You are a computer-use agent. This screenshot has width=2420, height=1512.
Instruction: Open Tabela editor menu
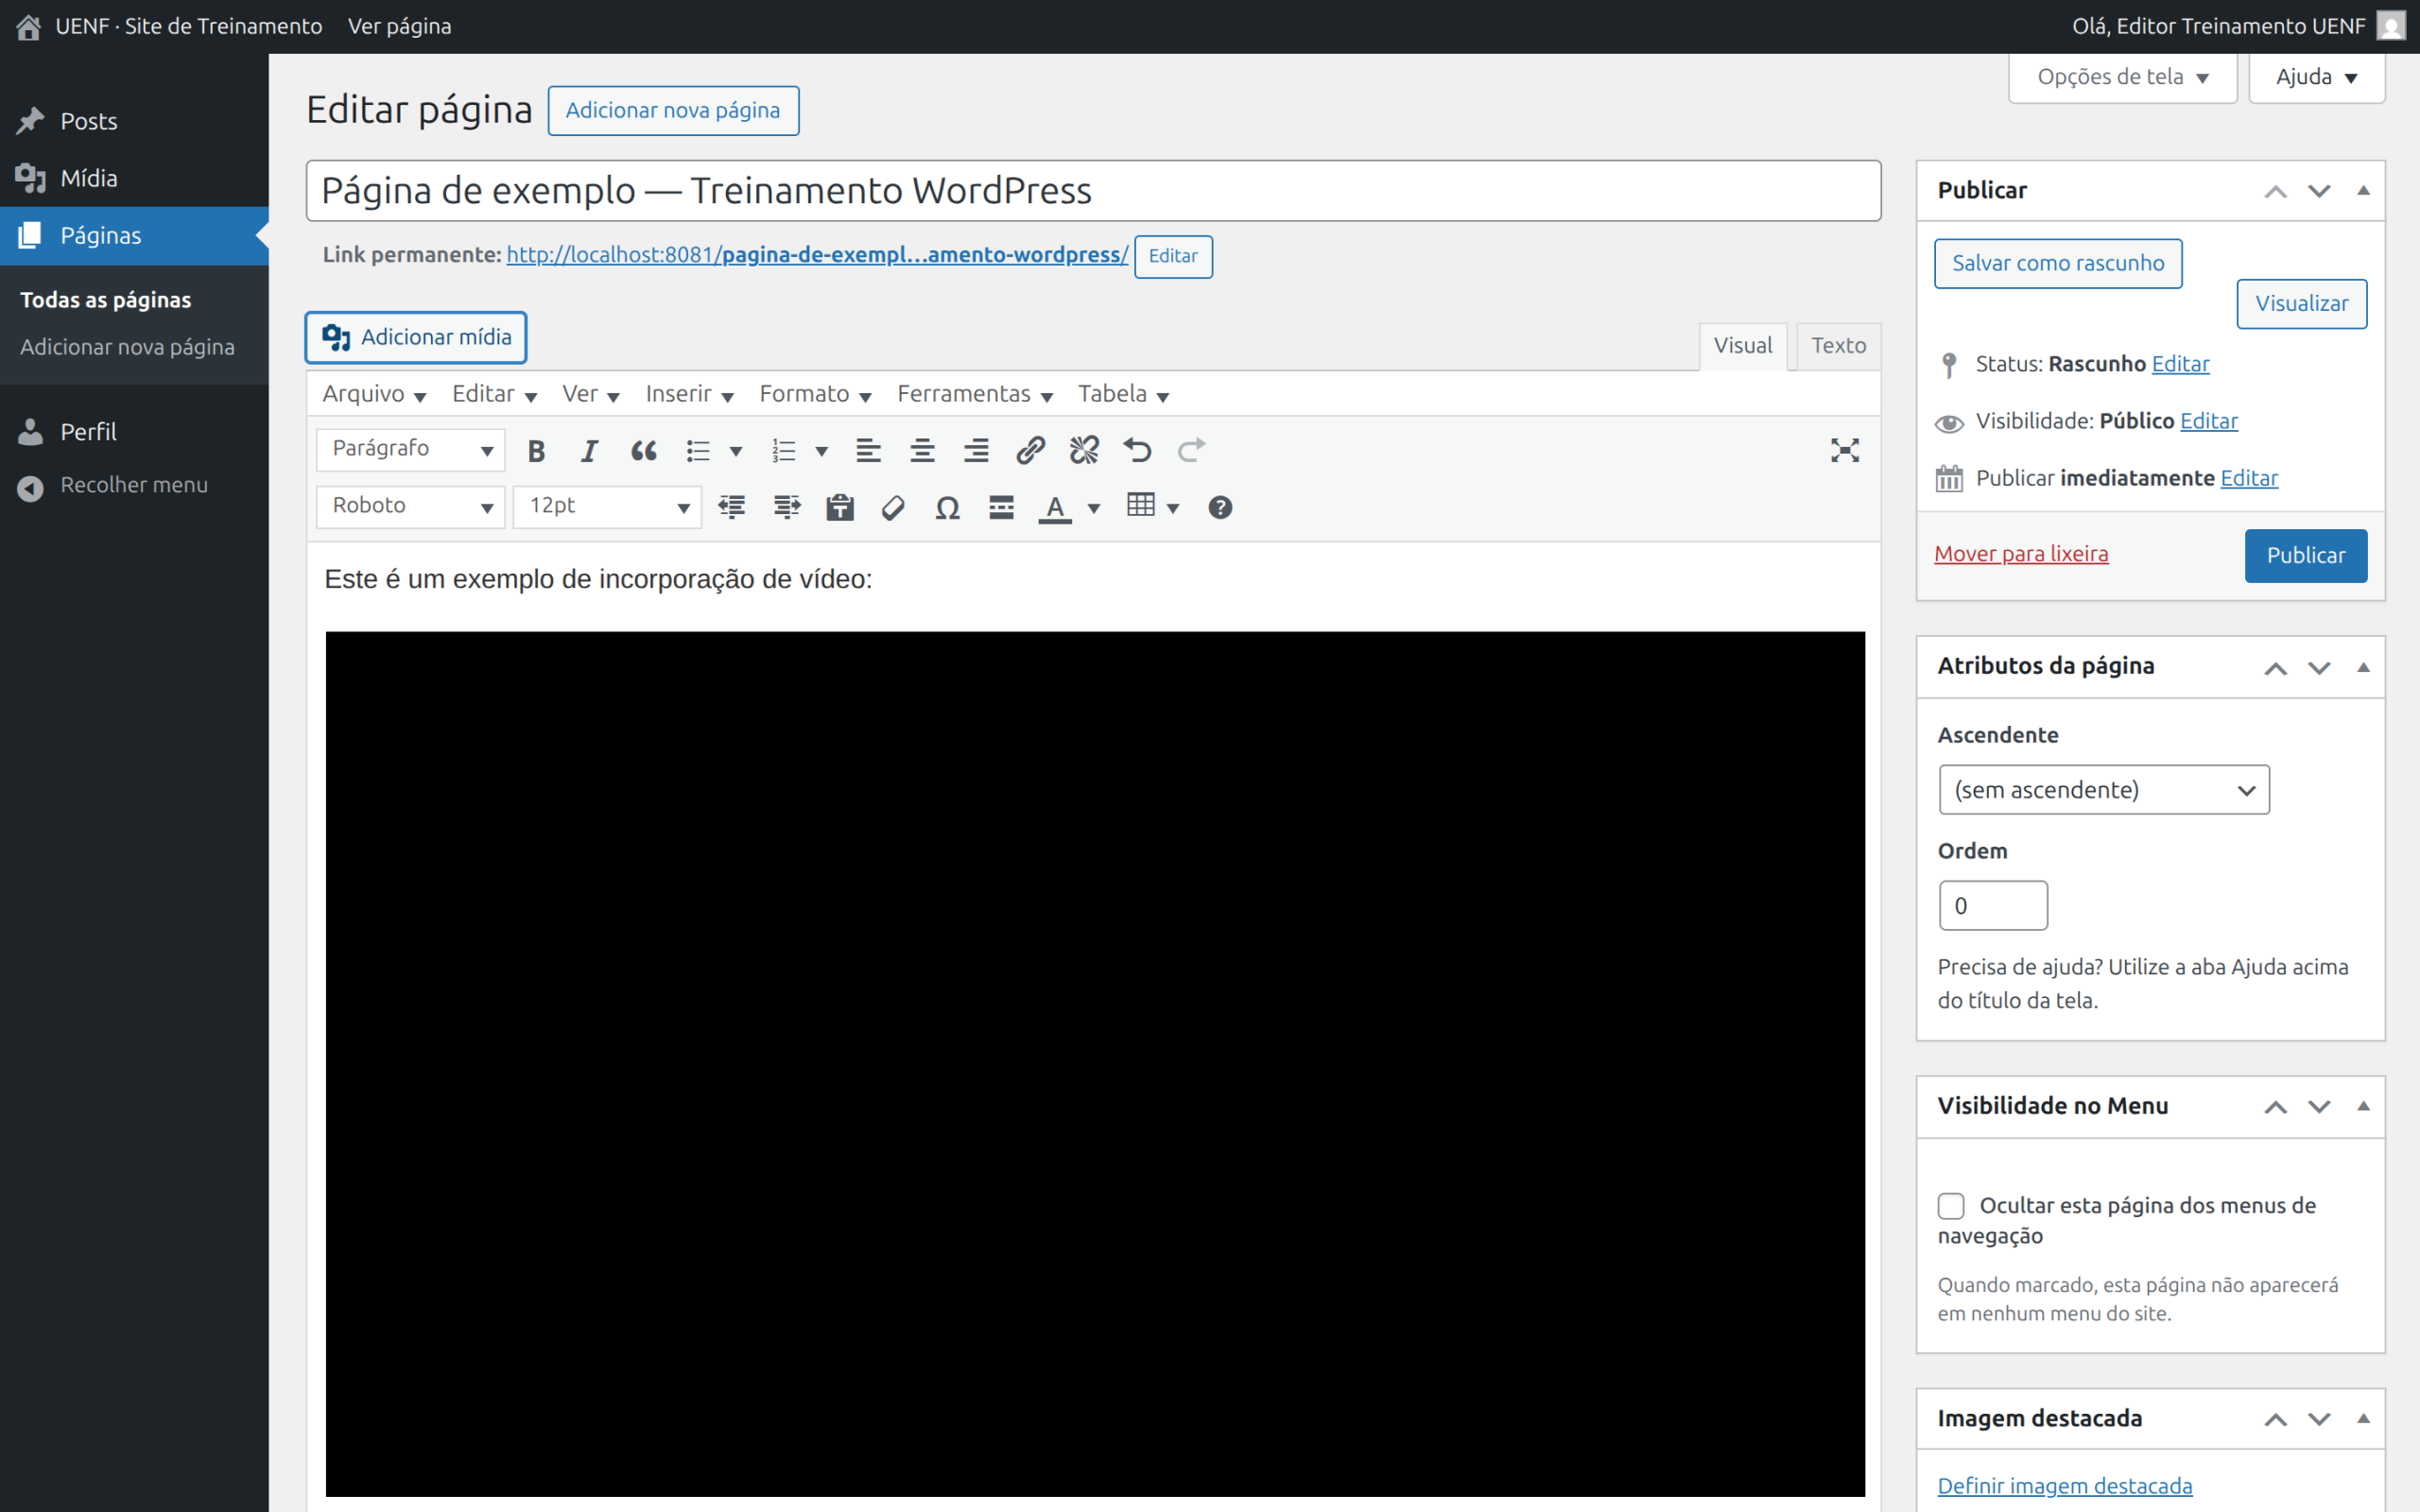tap(1123, 394)
